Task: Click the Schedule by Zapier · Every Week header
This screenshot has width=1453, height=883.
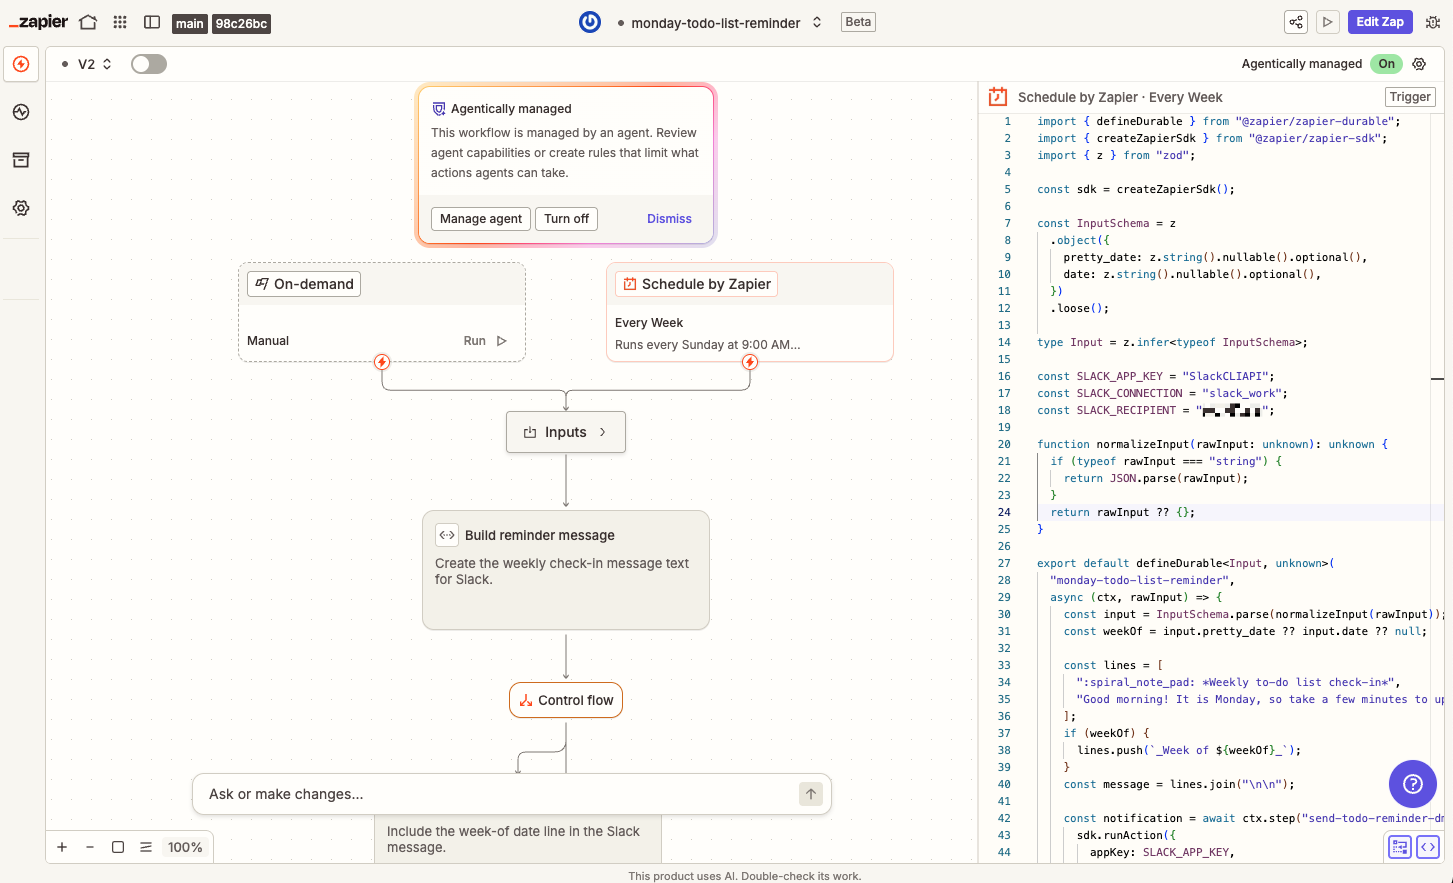Action: click(1120, 97)
